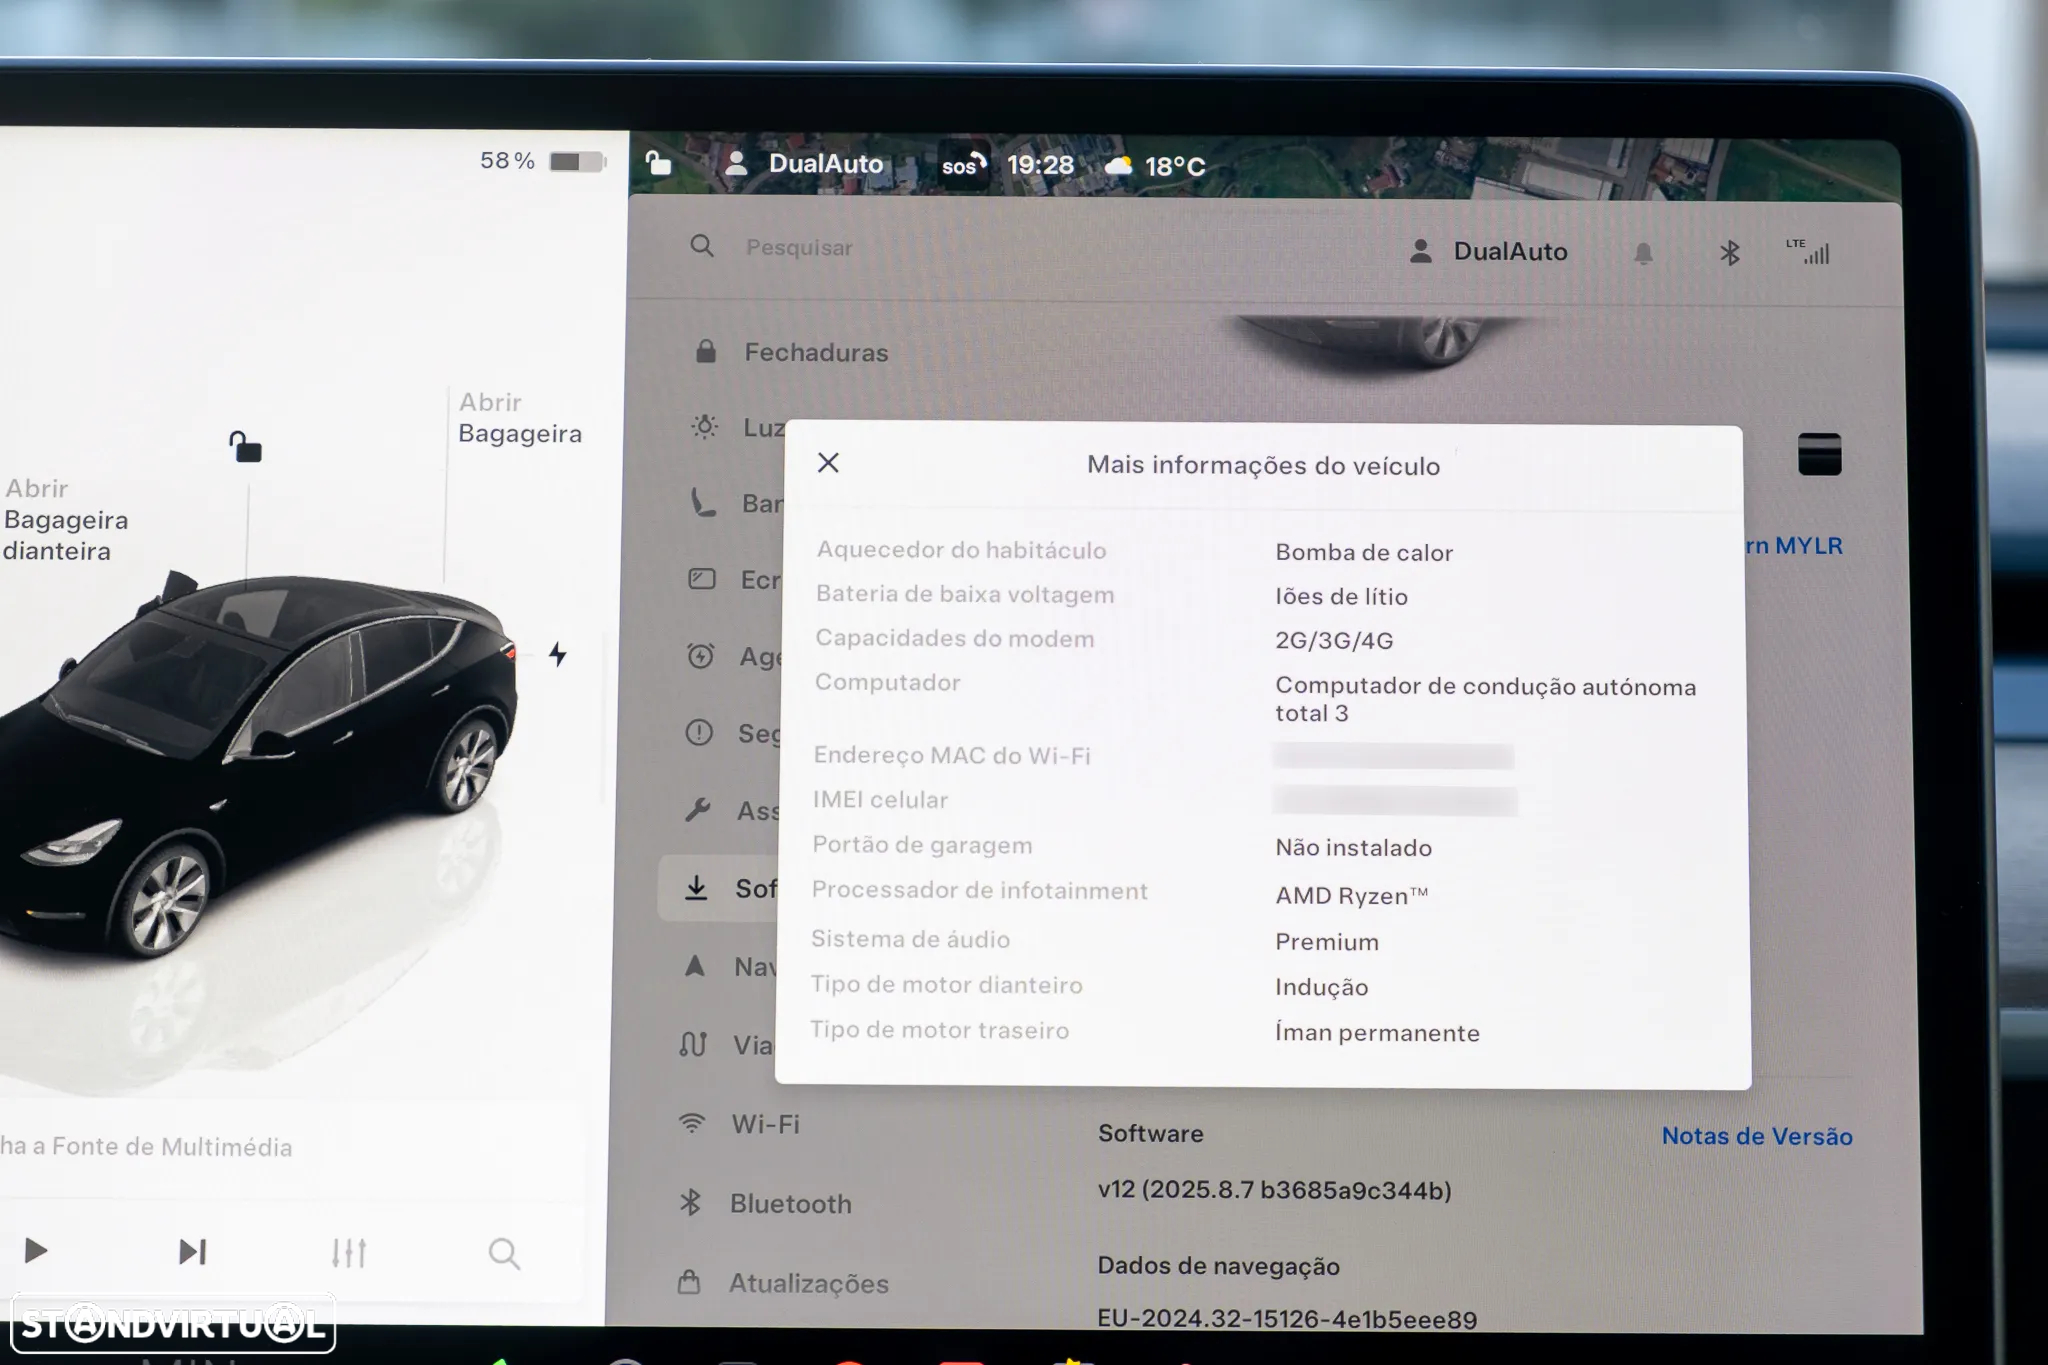Image resolution: width=2048 pixels, height=1365 pixels.
Task: Tap the Indução front motor value
Action: click(x=1322, y=987)
